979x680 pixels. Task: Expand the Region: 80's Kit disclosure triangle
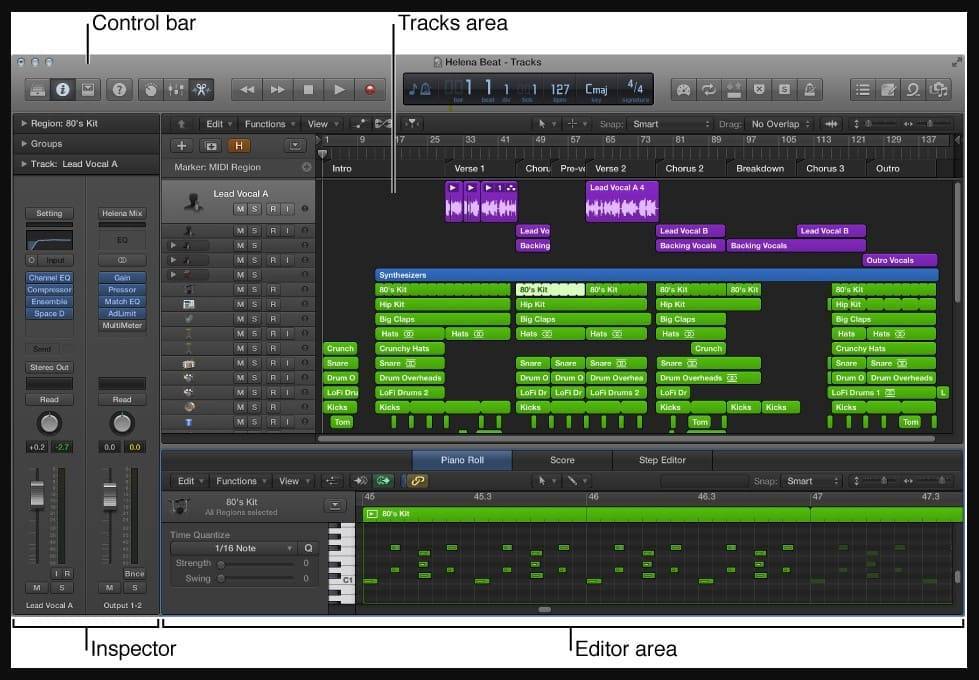tap(24, 124)
